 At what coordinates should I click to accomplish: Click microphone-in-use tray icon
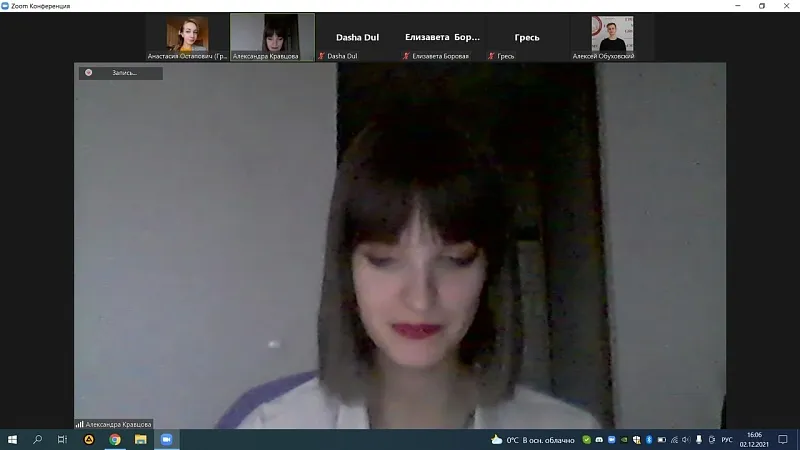click(x=699, y=440)
